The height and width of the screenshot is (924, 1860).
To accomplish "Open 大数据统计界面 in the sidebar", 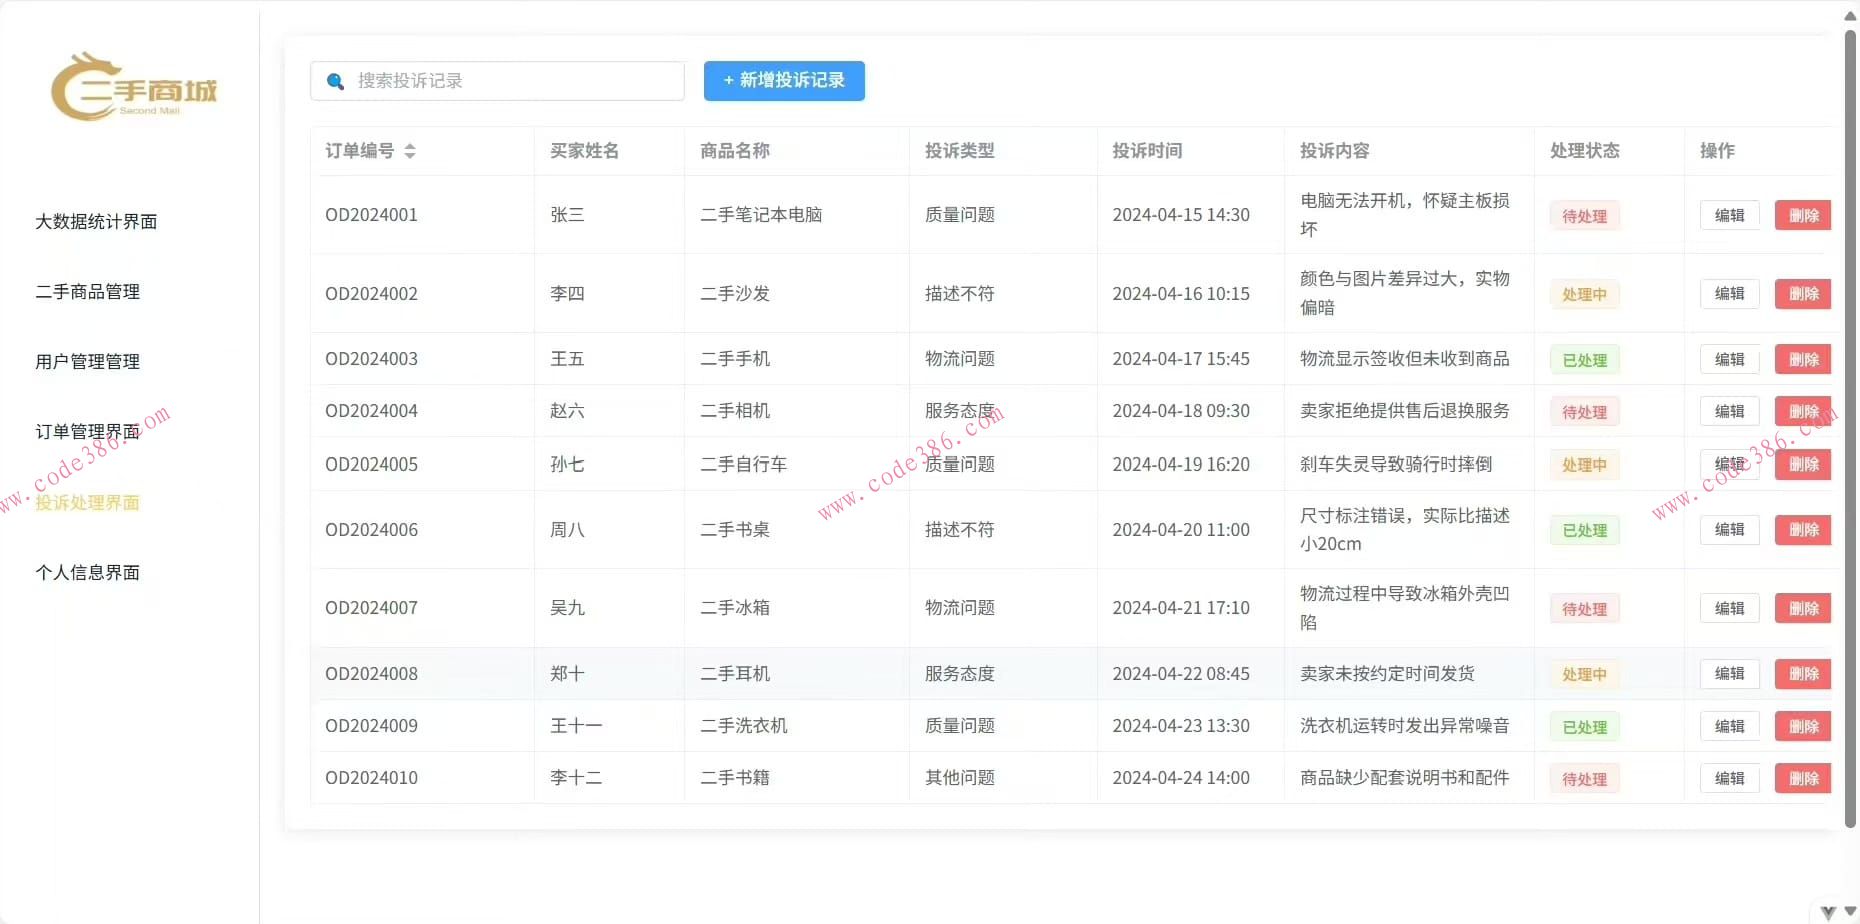I will pos(96,221).
